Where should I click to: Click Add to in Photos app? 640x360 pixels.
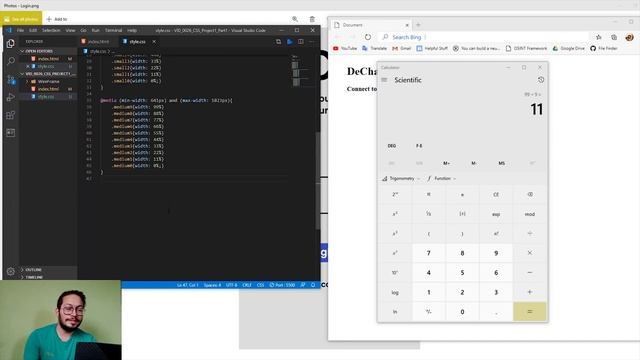point(57,19)
